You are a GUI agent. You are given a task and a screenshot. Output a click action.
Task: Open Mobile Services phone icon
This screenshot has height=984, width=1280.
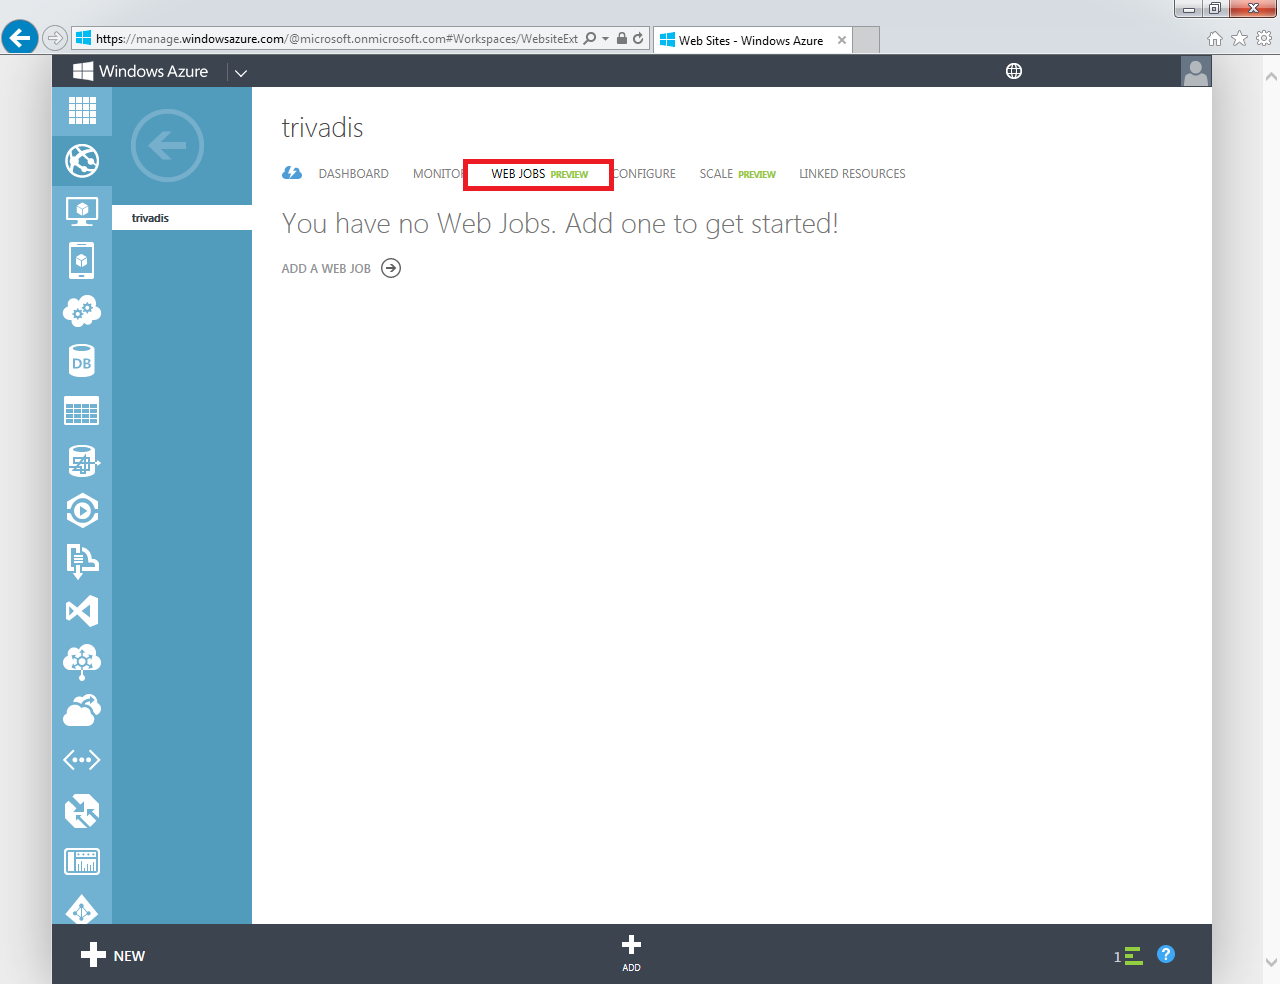point(82,261)
